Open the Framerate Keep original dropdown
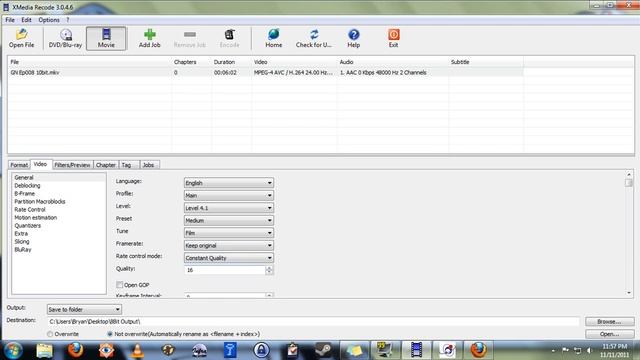The height and width of the screenshot is (360, 640). (229, 245)
